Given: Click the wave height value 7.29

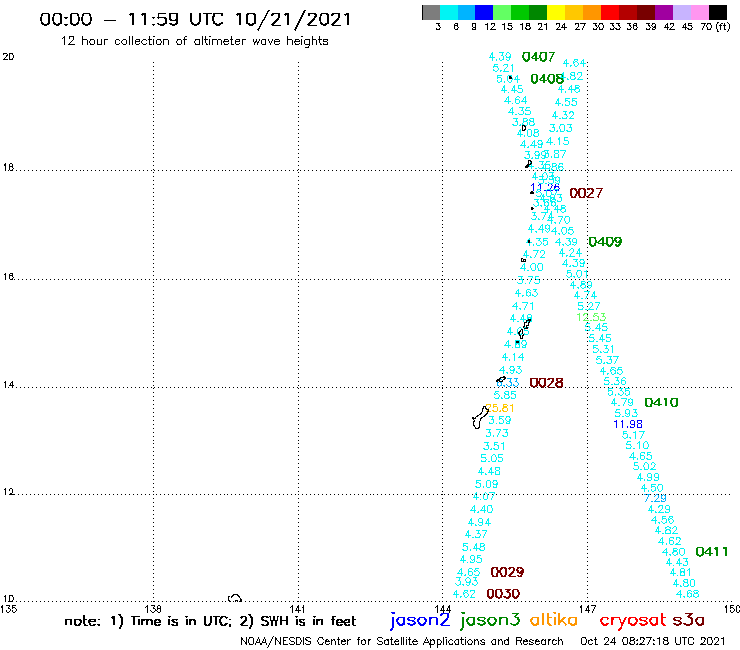Looking at the screenshot, I should tap(656, 498).
